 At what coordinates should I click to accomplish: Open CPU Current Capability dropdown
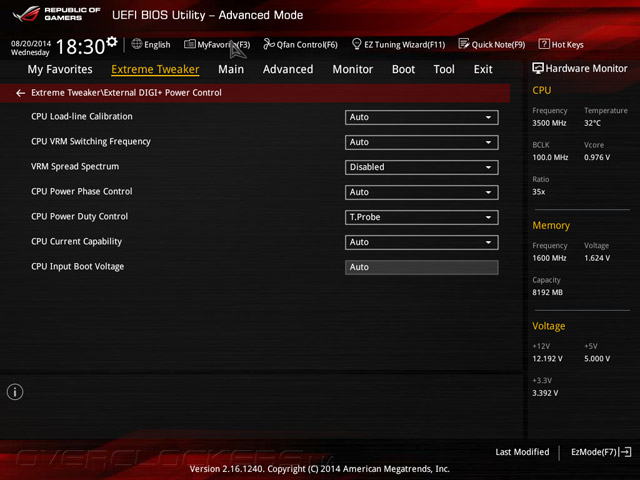pos(421,242)
